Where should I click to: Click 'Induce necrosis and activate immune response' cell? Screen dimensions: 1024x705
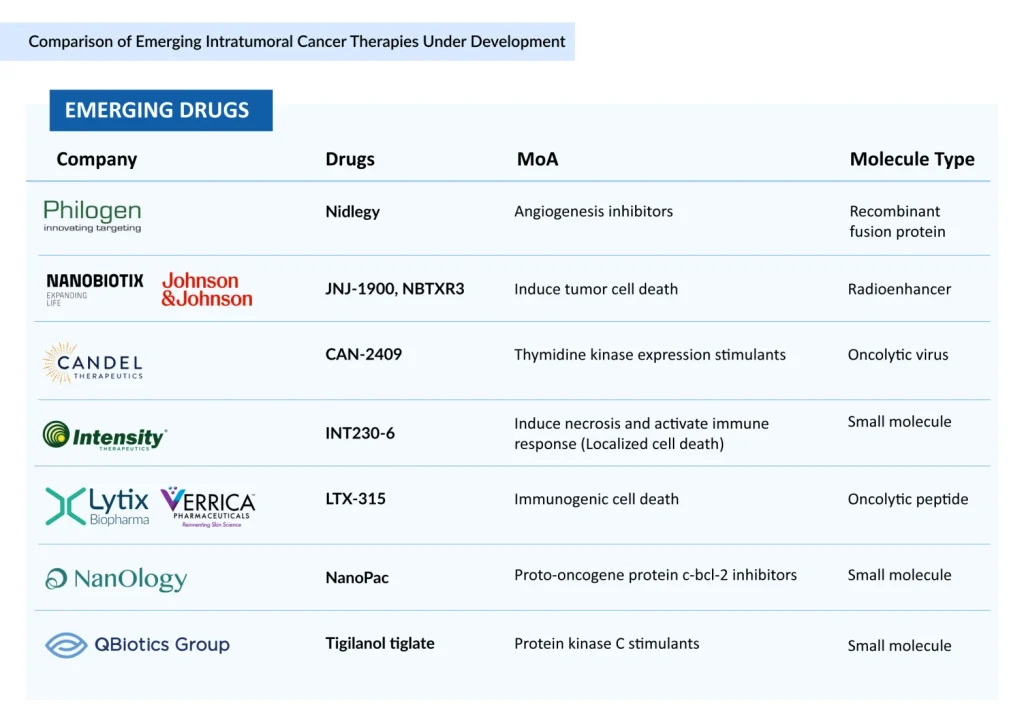click(641, 433)
